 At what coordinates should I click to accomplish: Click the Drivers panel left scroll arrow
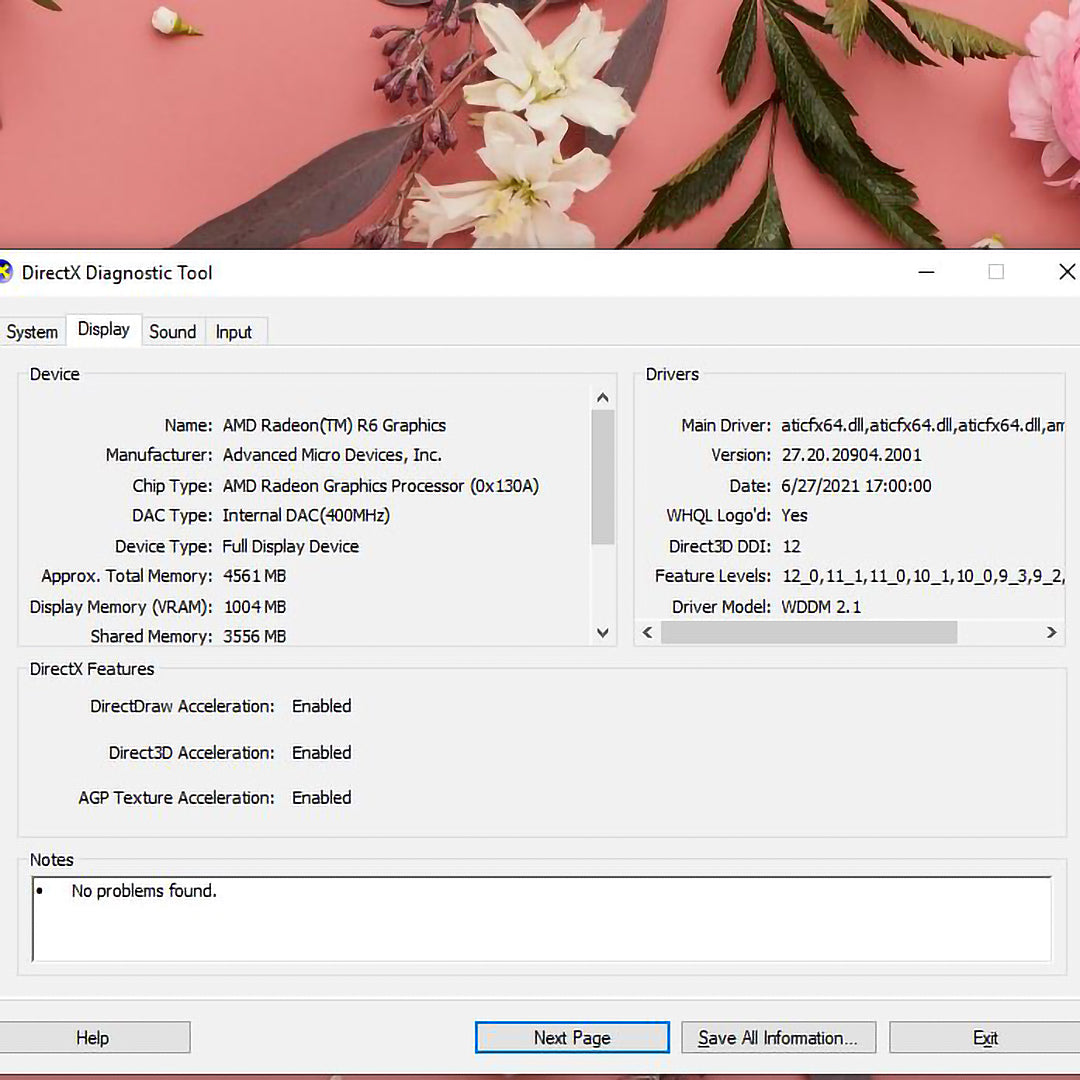pos(647,632)
